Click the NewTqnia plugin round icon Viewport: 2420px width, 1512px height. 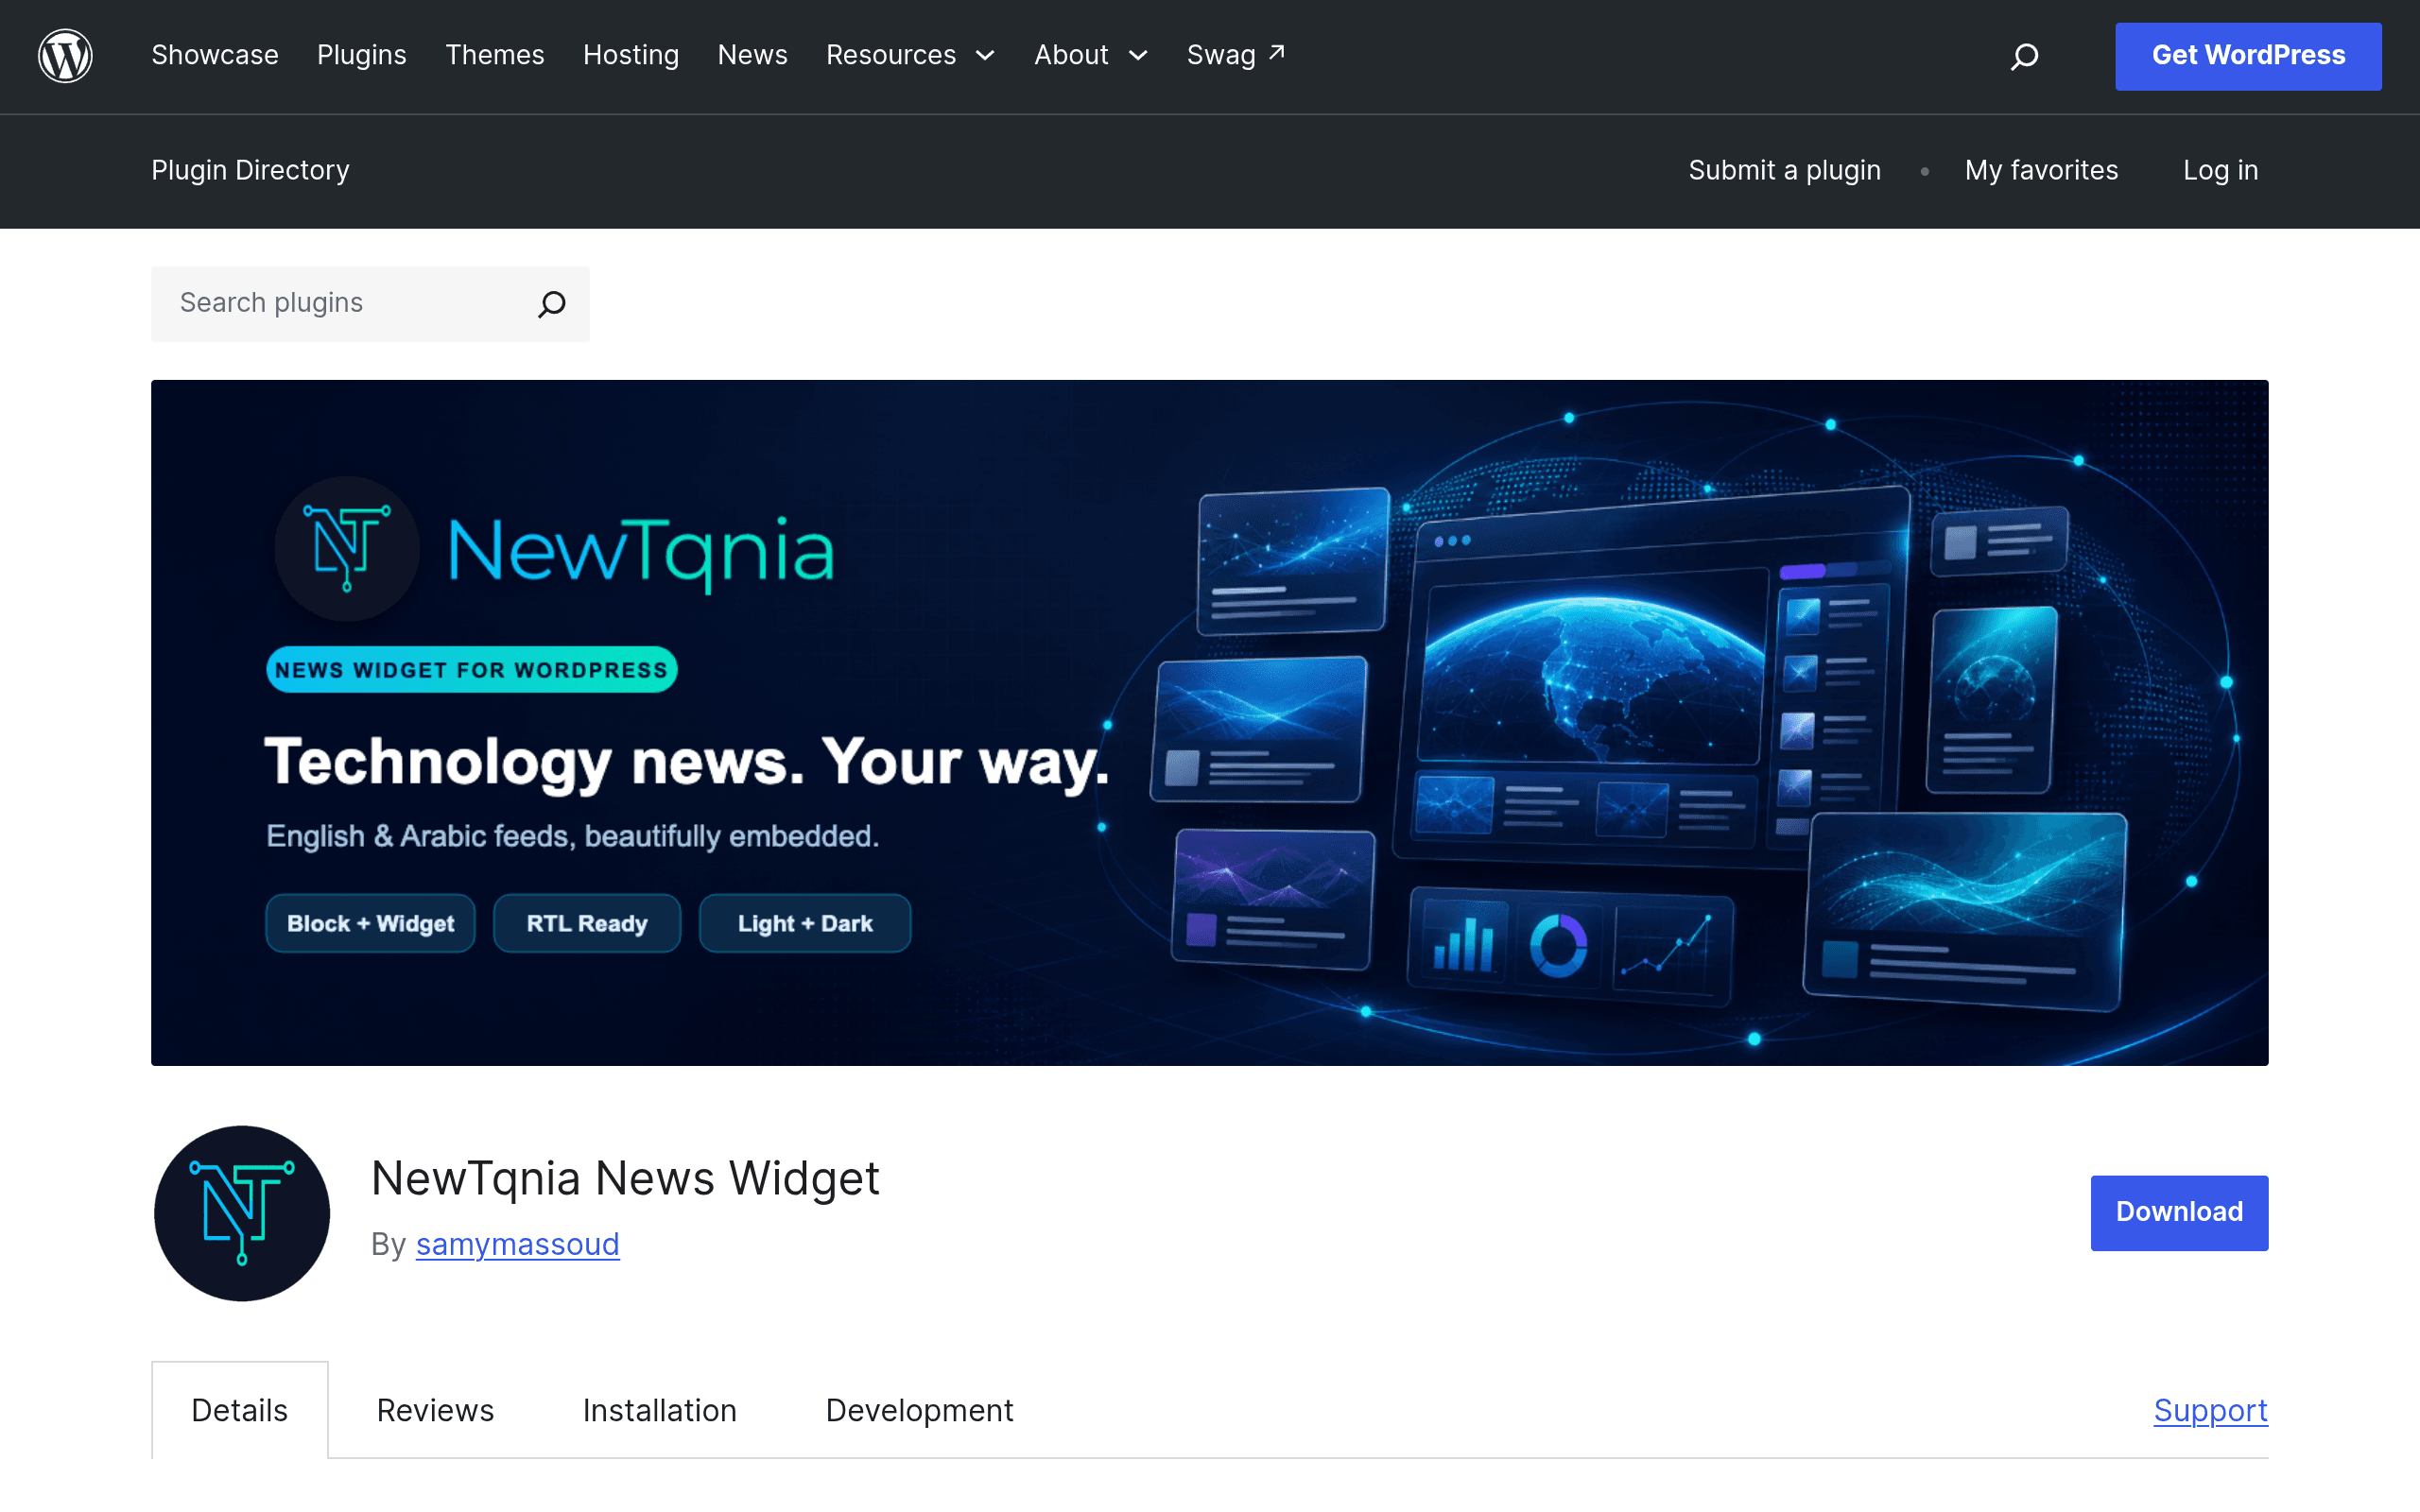(x=242, y=1213)
